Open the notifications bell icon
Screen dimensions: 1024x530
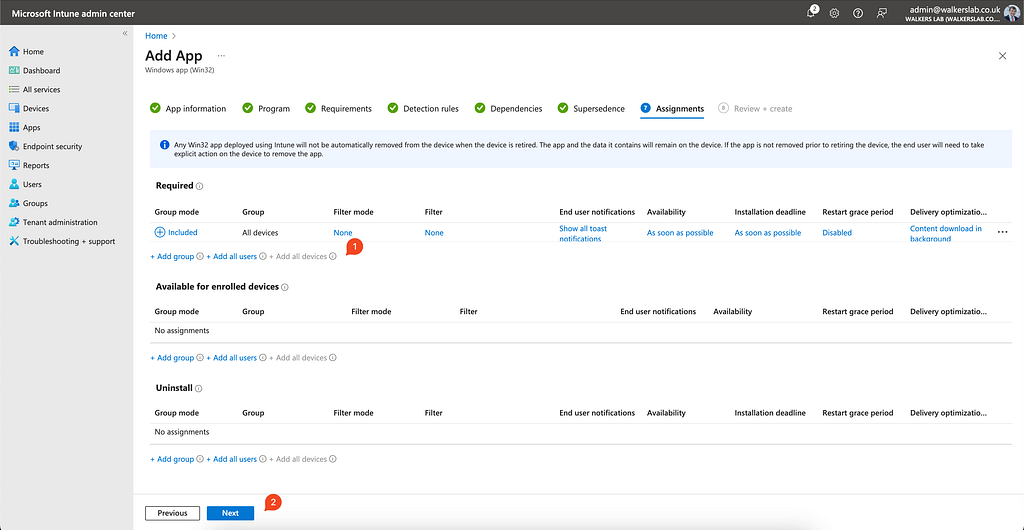[x=811, y=13]
